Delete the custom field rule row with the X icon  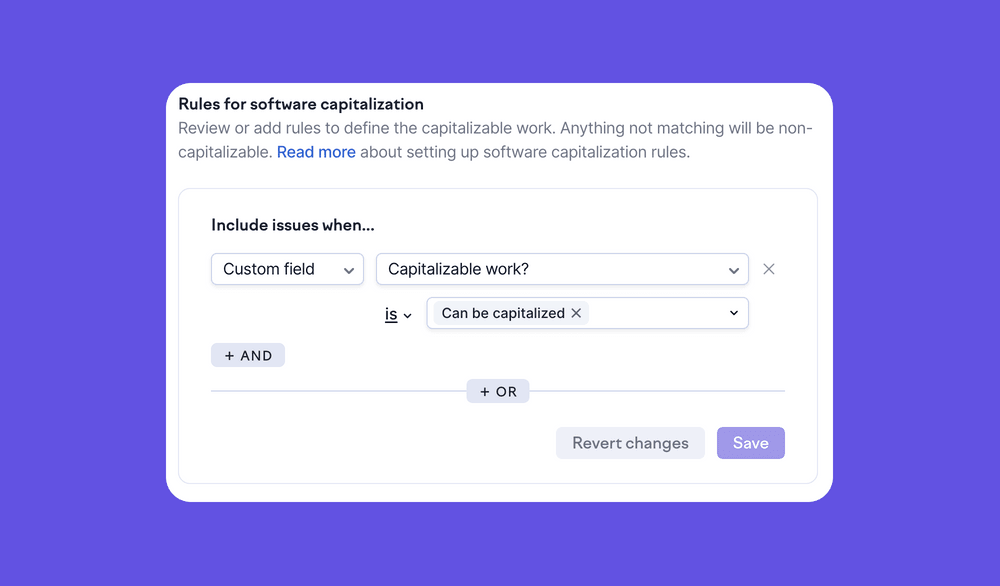pos(768,268)
